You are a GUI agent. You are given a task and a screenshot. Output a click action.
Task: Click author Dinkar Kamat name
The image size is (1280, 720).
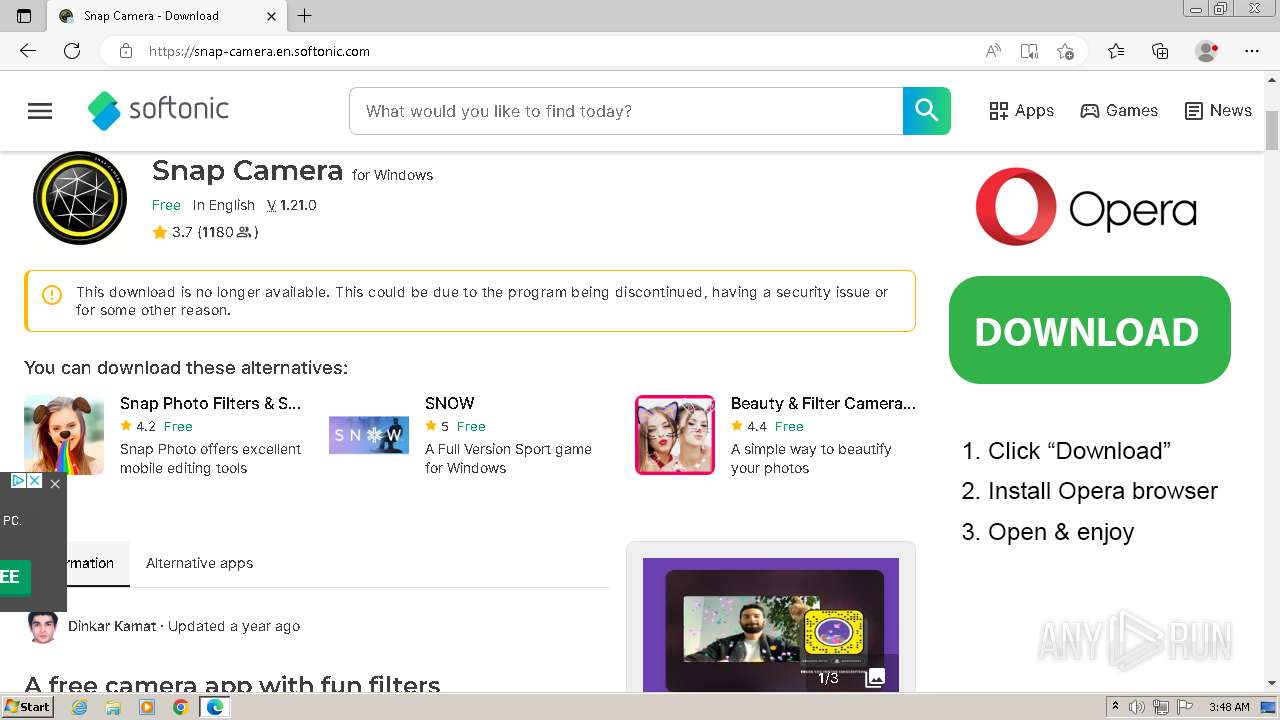(x=112, y=626)
